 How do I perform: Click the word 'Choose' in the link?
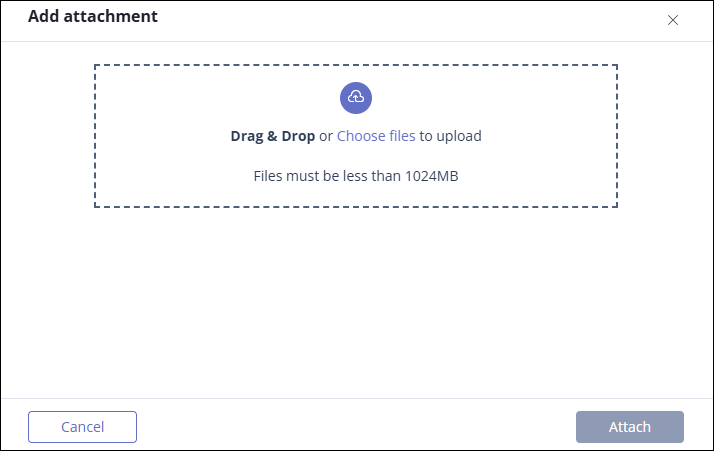(361, 136)
